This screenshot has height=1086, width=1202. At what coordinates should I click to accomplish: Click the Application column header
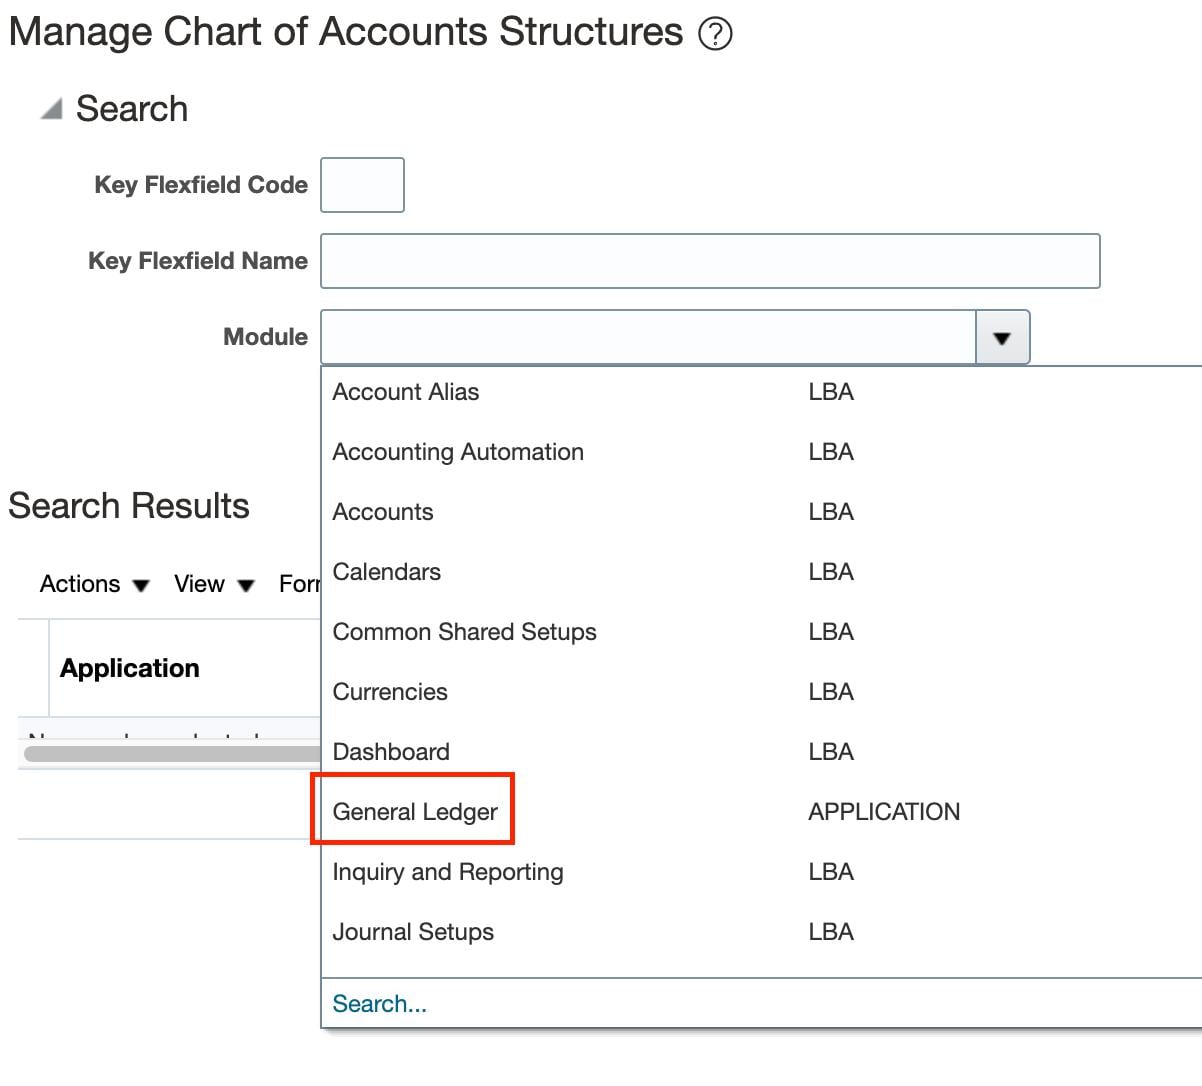pyautogui.click(x=130, y=668)
